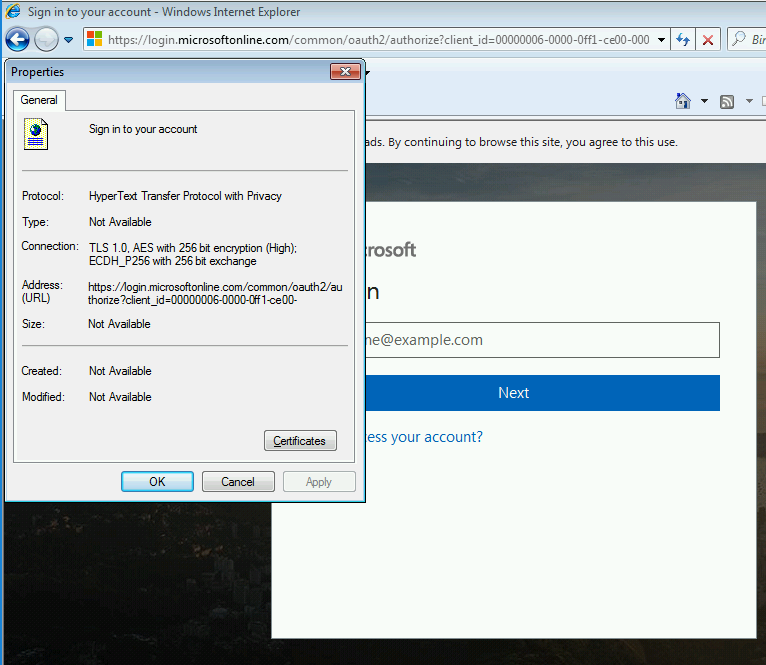Confirm Properties dialog with OK
The height and width of the screenshot is (665, 766).
pyautogui.click(x=157, y=482)
